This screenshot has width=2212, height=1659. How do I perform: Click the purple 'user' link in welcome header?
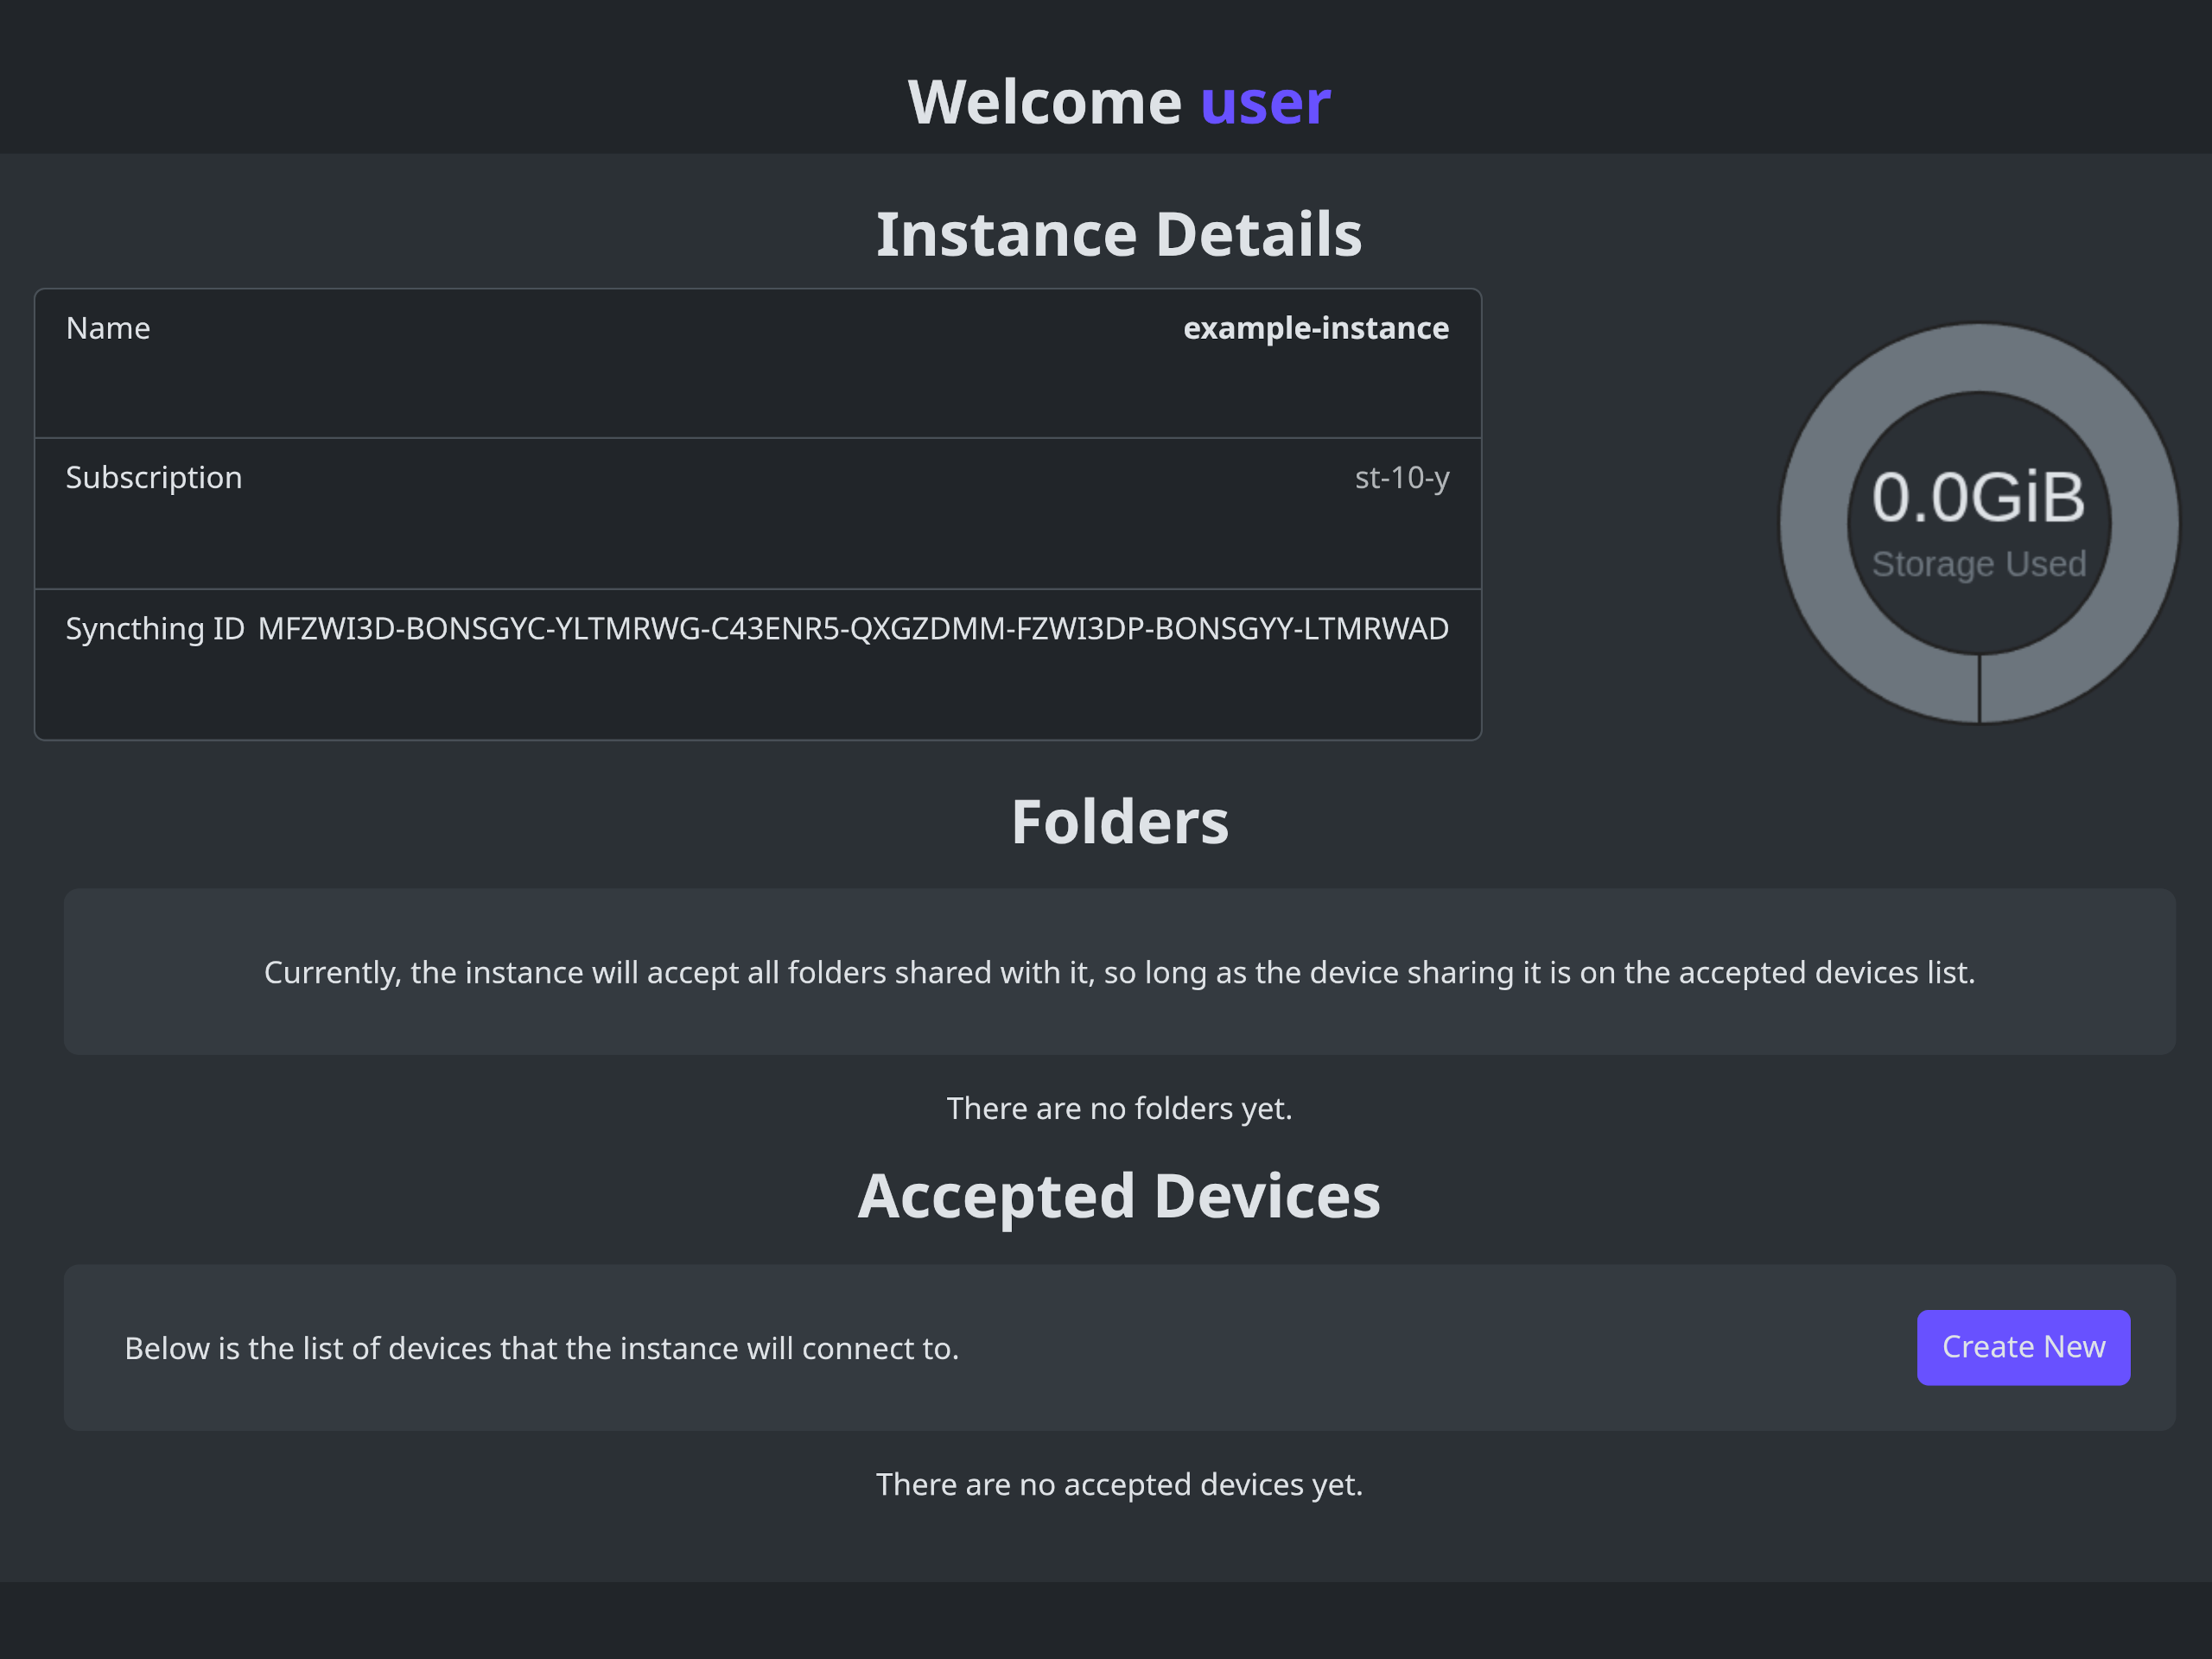coord(1264,100)
